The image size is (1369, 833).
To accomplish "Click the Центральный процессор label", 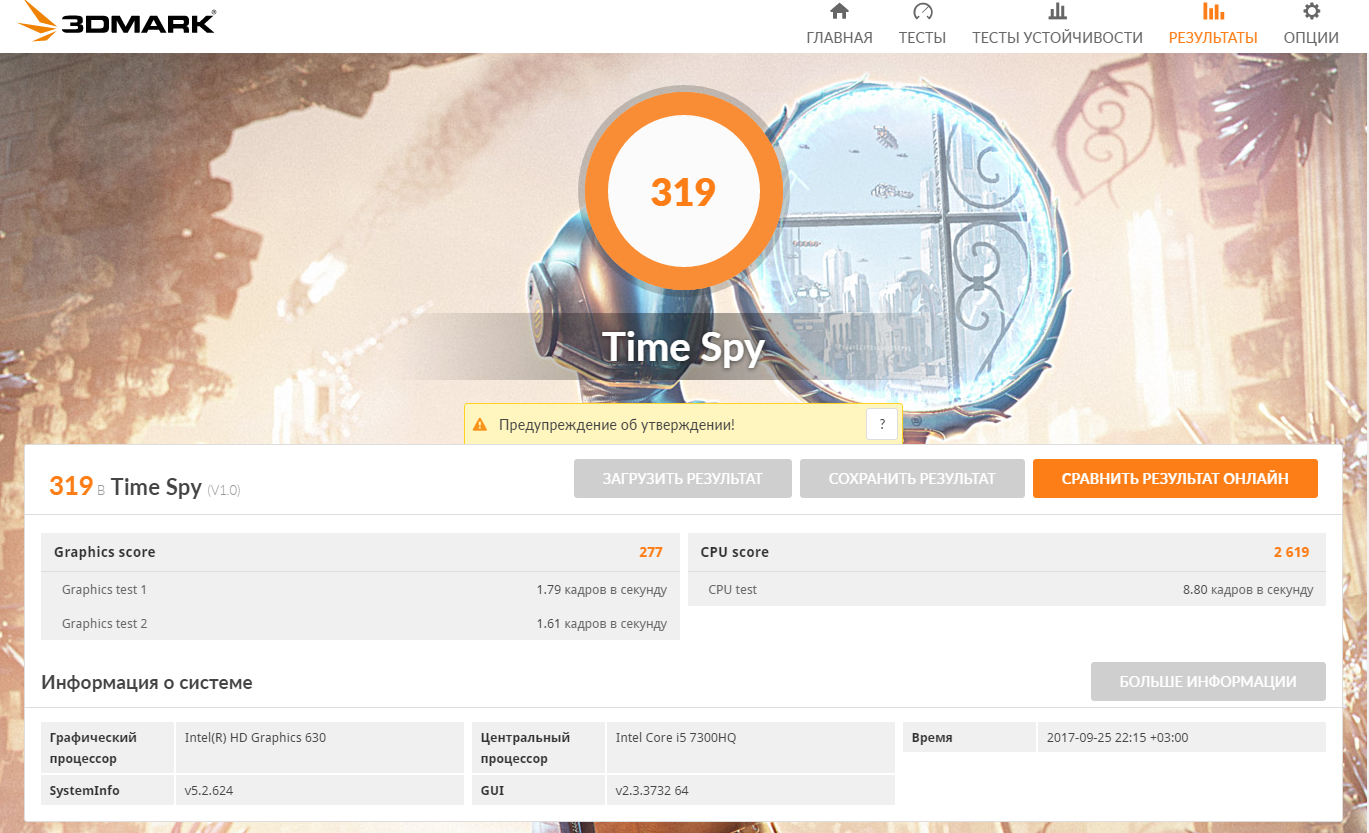I will [525, 748].
